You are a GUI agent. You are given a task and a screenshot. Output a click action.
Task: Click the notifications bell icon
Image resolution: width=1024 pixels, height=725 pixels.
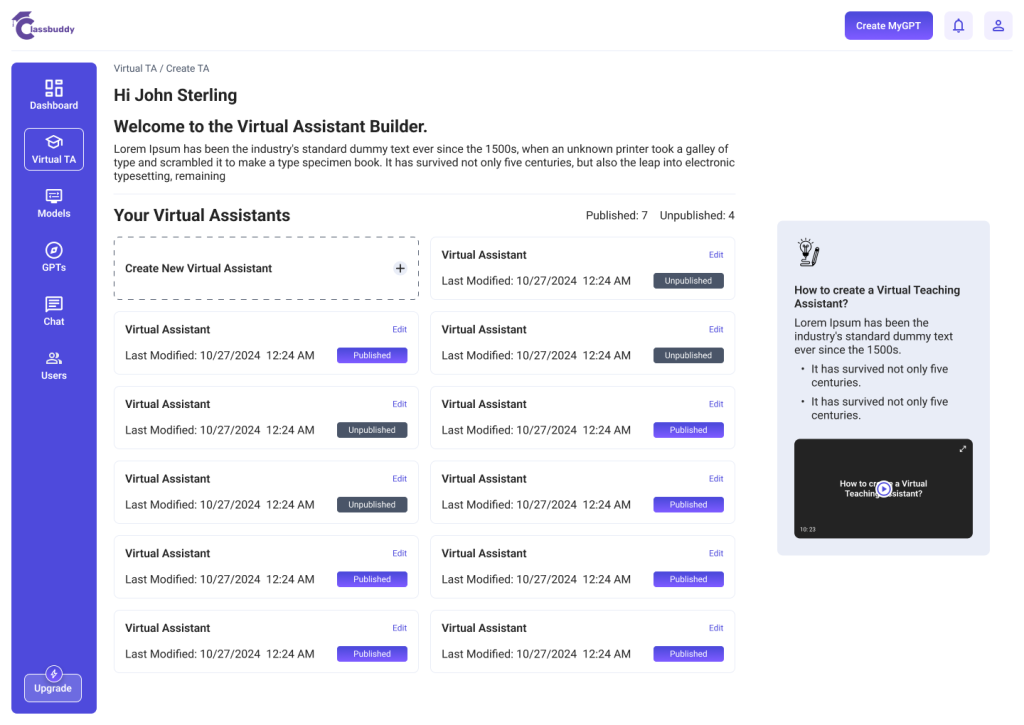(958, 26)
